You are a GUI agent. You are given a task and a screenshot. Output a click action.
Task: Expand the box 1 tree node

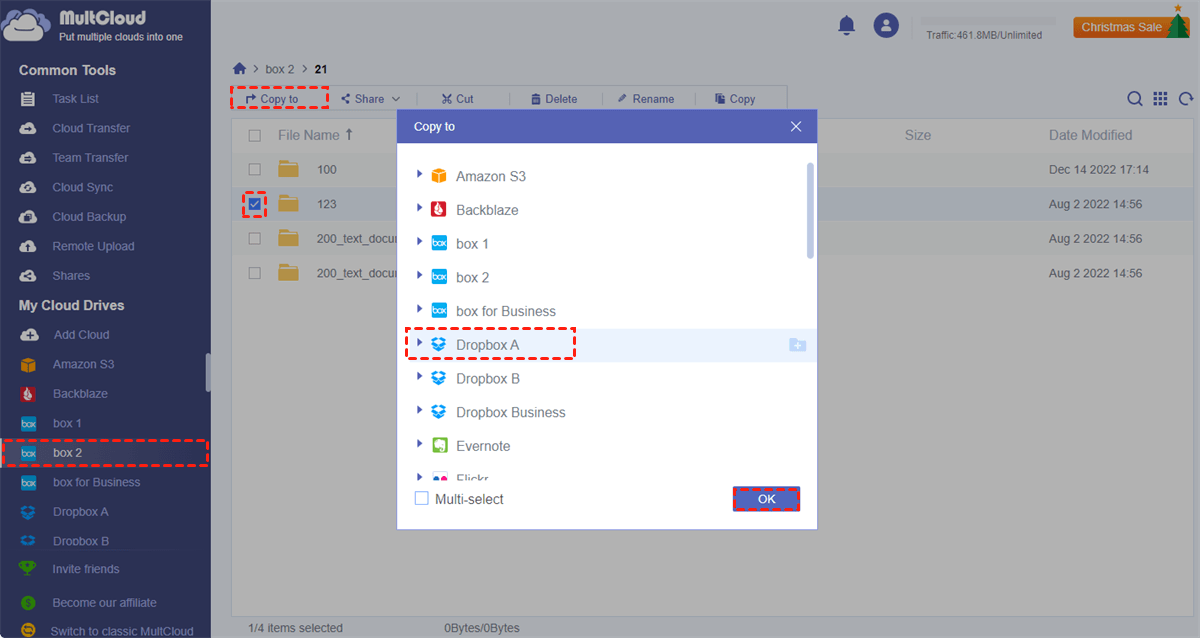[419, 243]
